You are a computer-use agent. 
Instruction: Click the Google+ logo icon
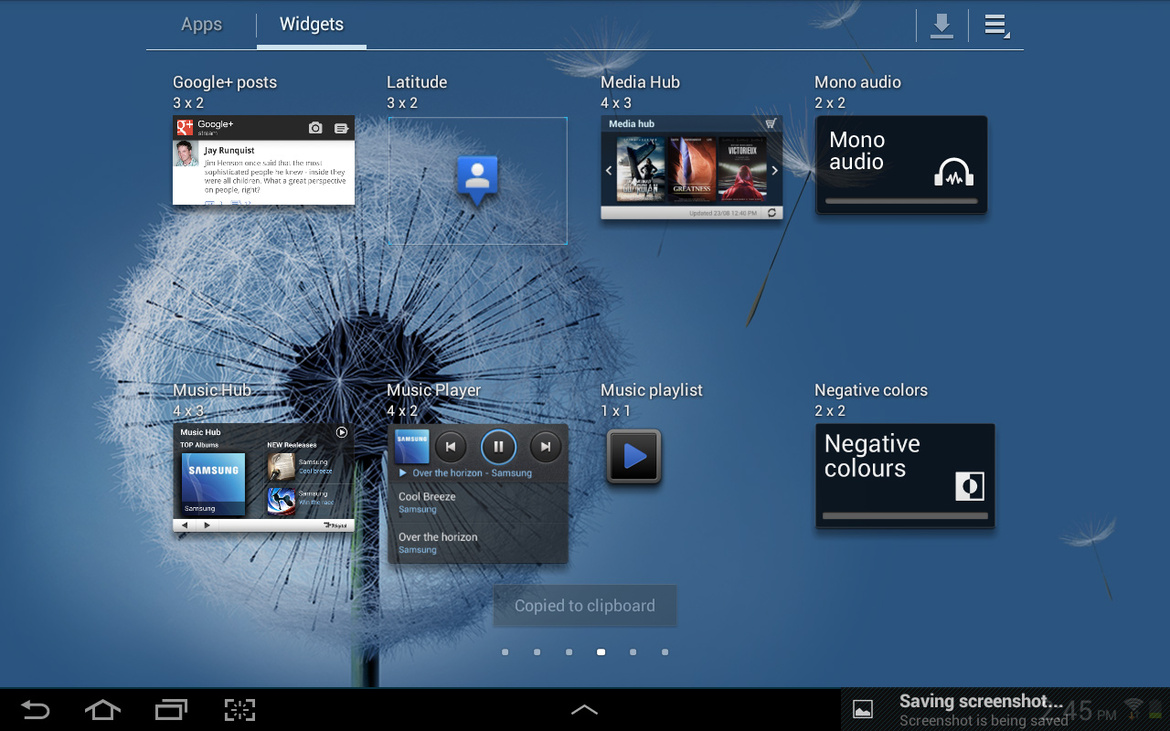(x=184, y=128)
